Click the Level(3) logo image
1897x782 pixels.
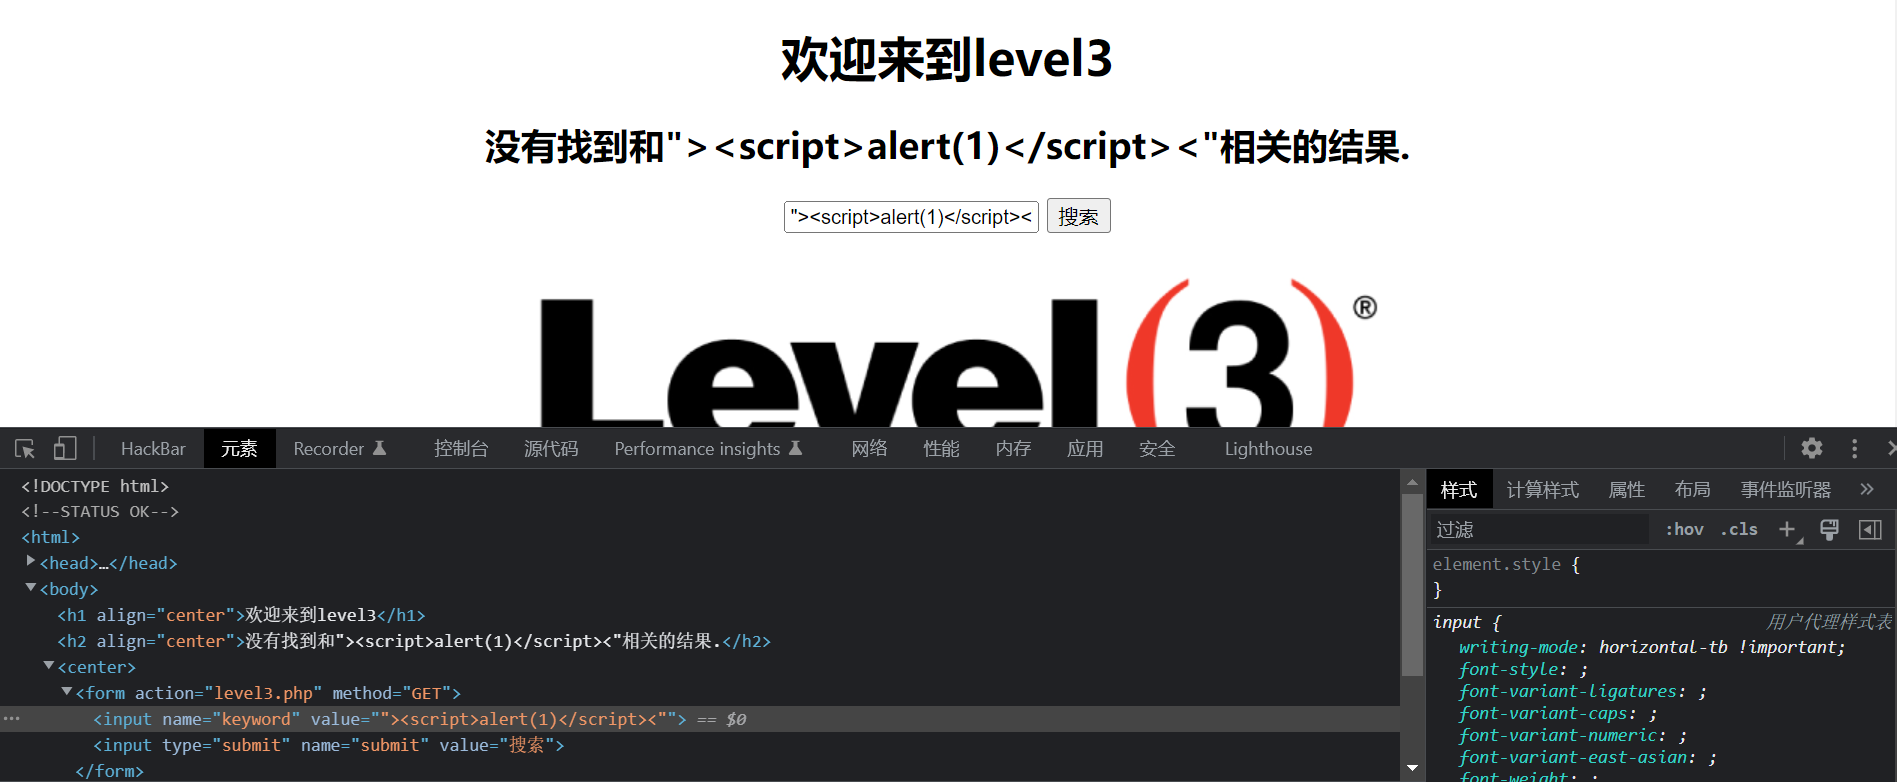[x=958, y=352]
